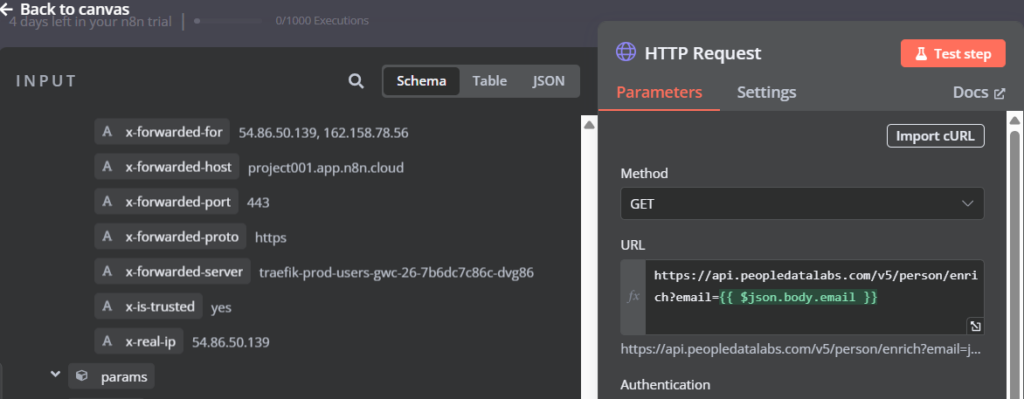Screen dimensions: 1024x399
Task: Click the string type icon of x-forwarded-host
Action: (x=107, y=167)
